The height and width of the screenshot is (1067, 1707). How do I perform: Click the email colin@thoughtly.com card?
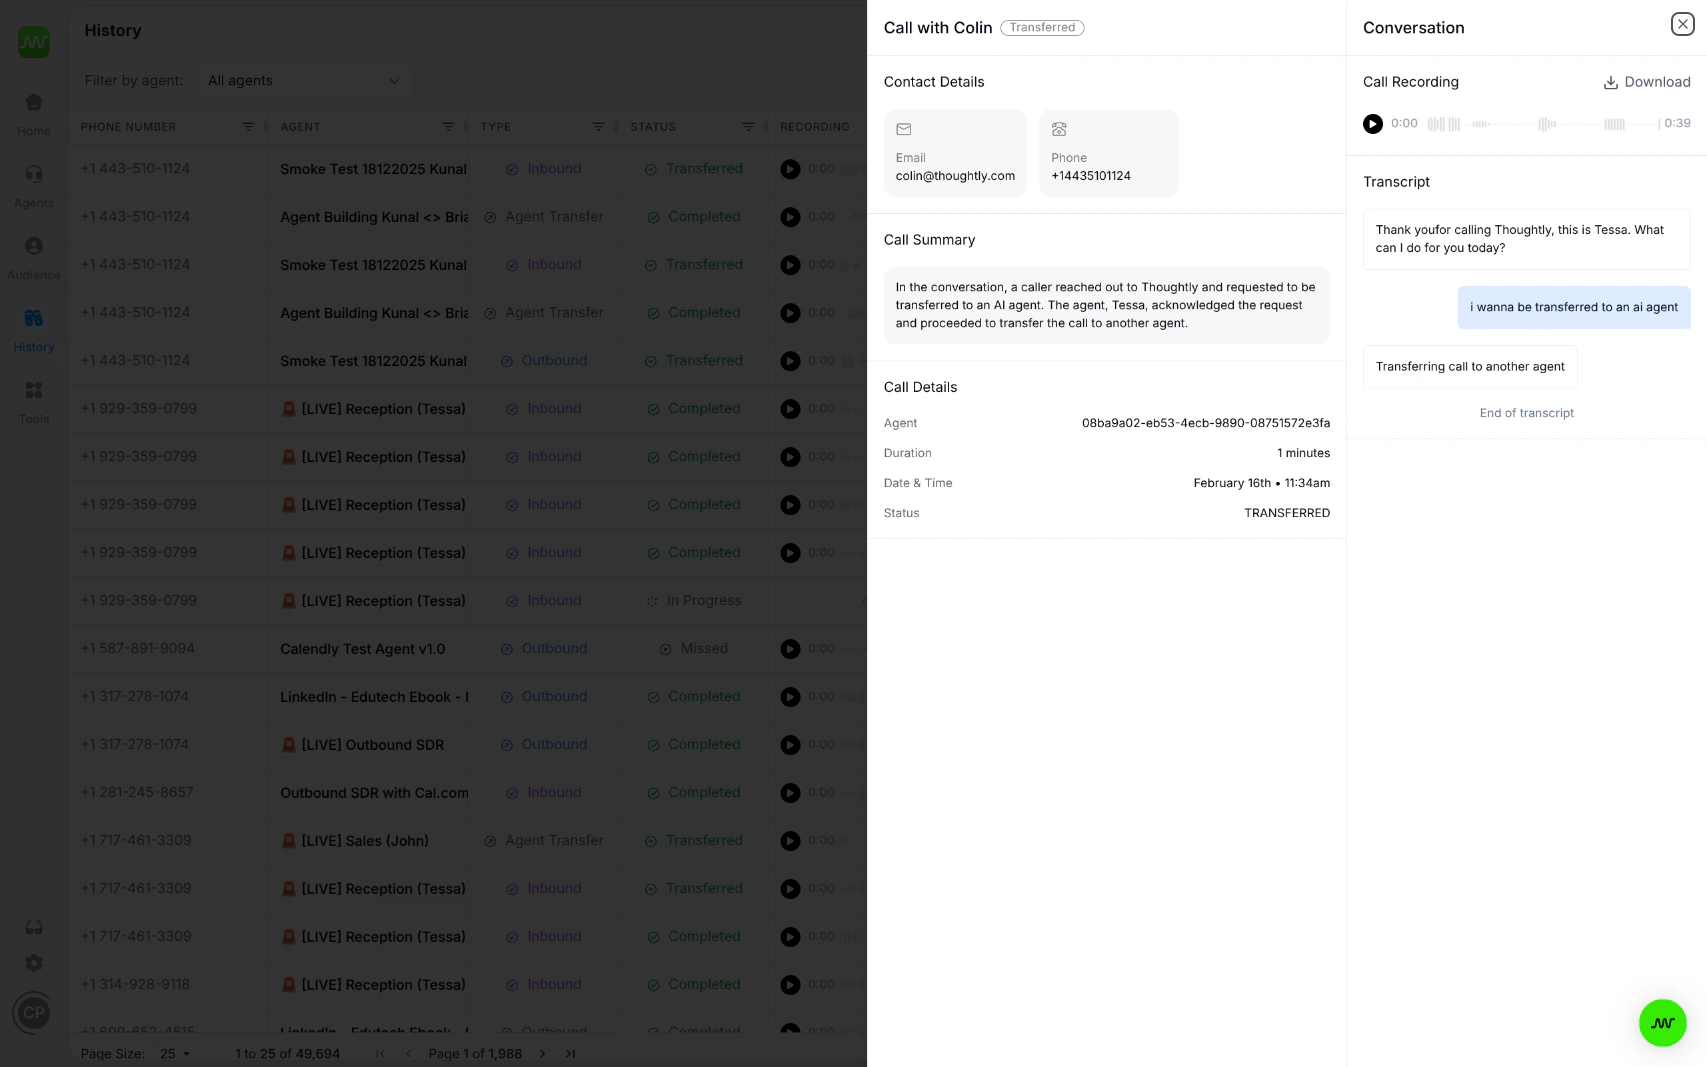954,152
